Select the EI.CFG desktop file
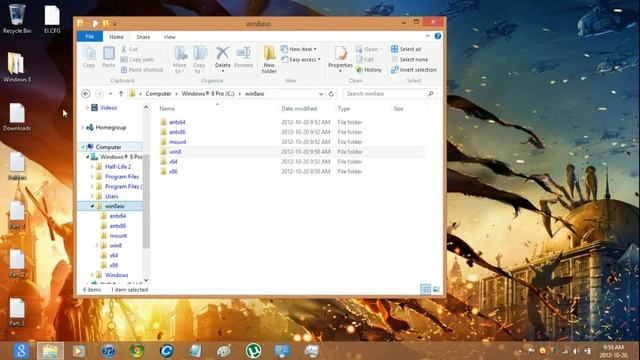The image size is (640, 360). coord(52,19)
